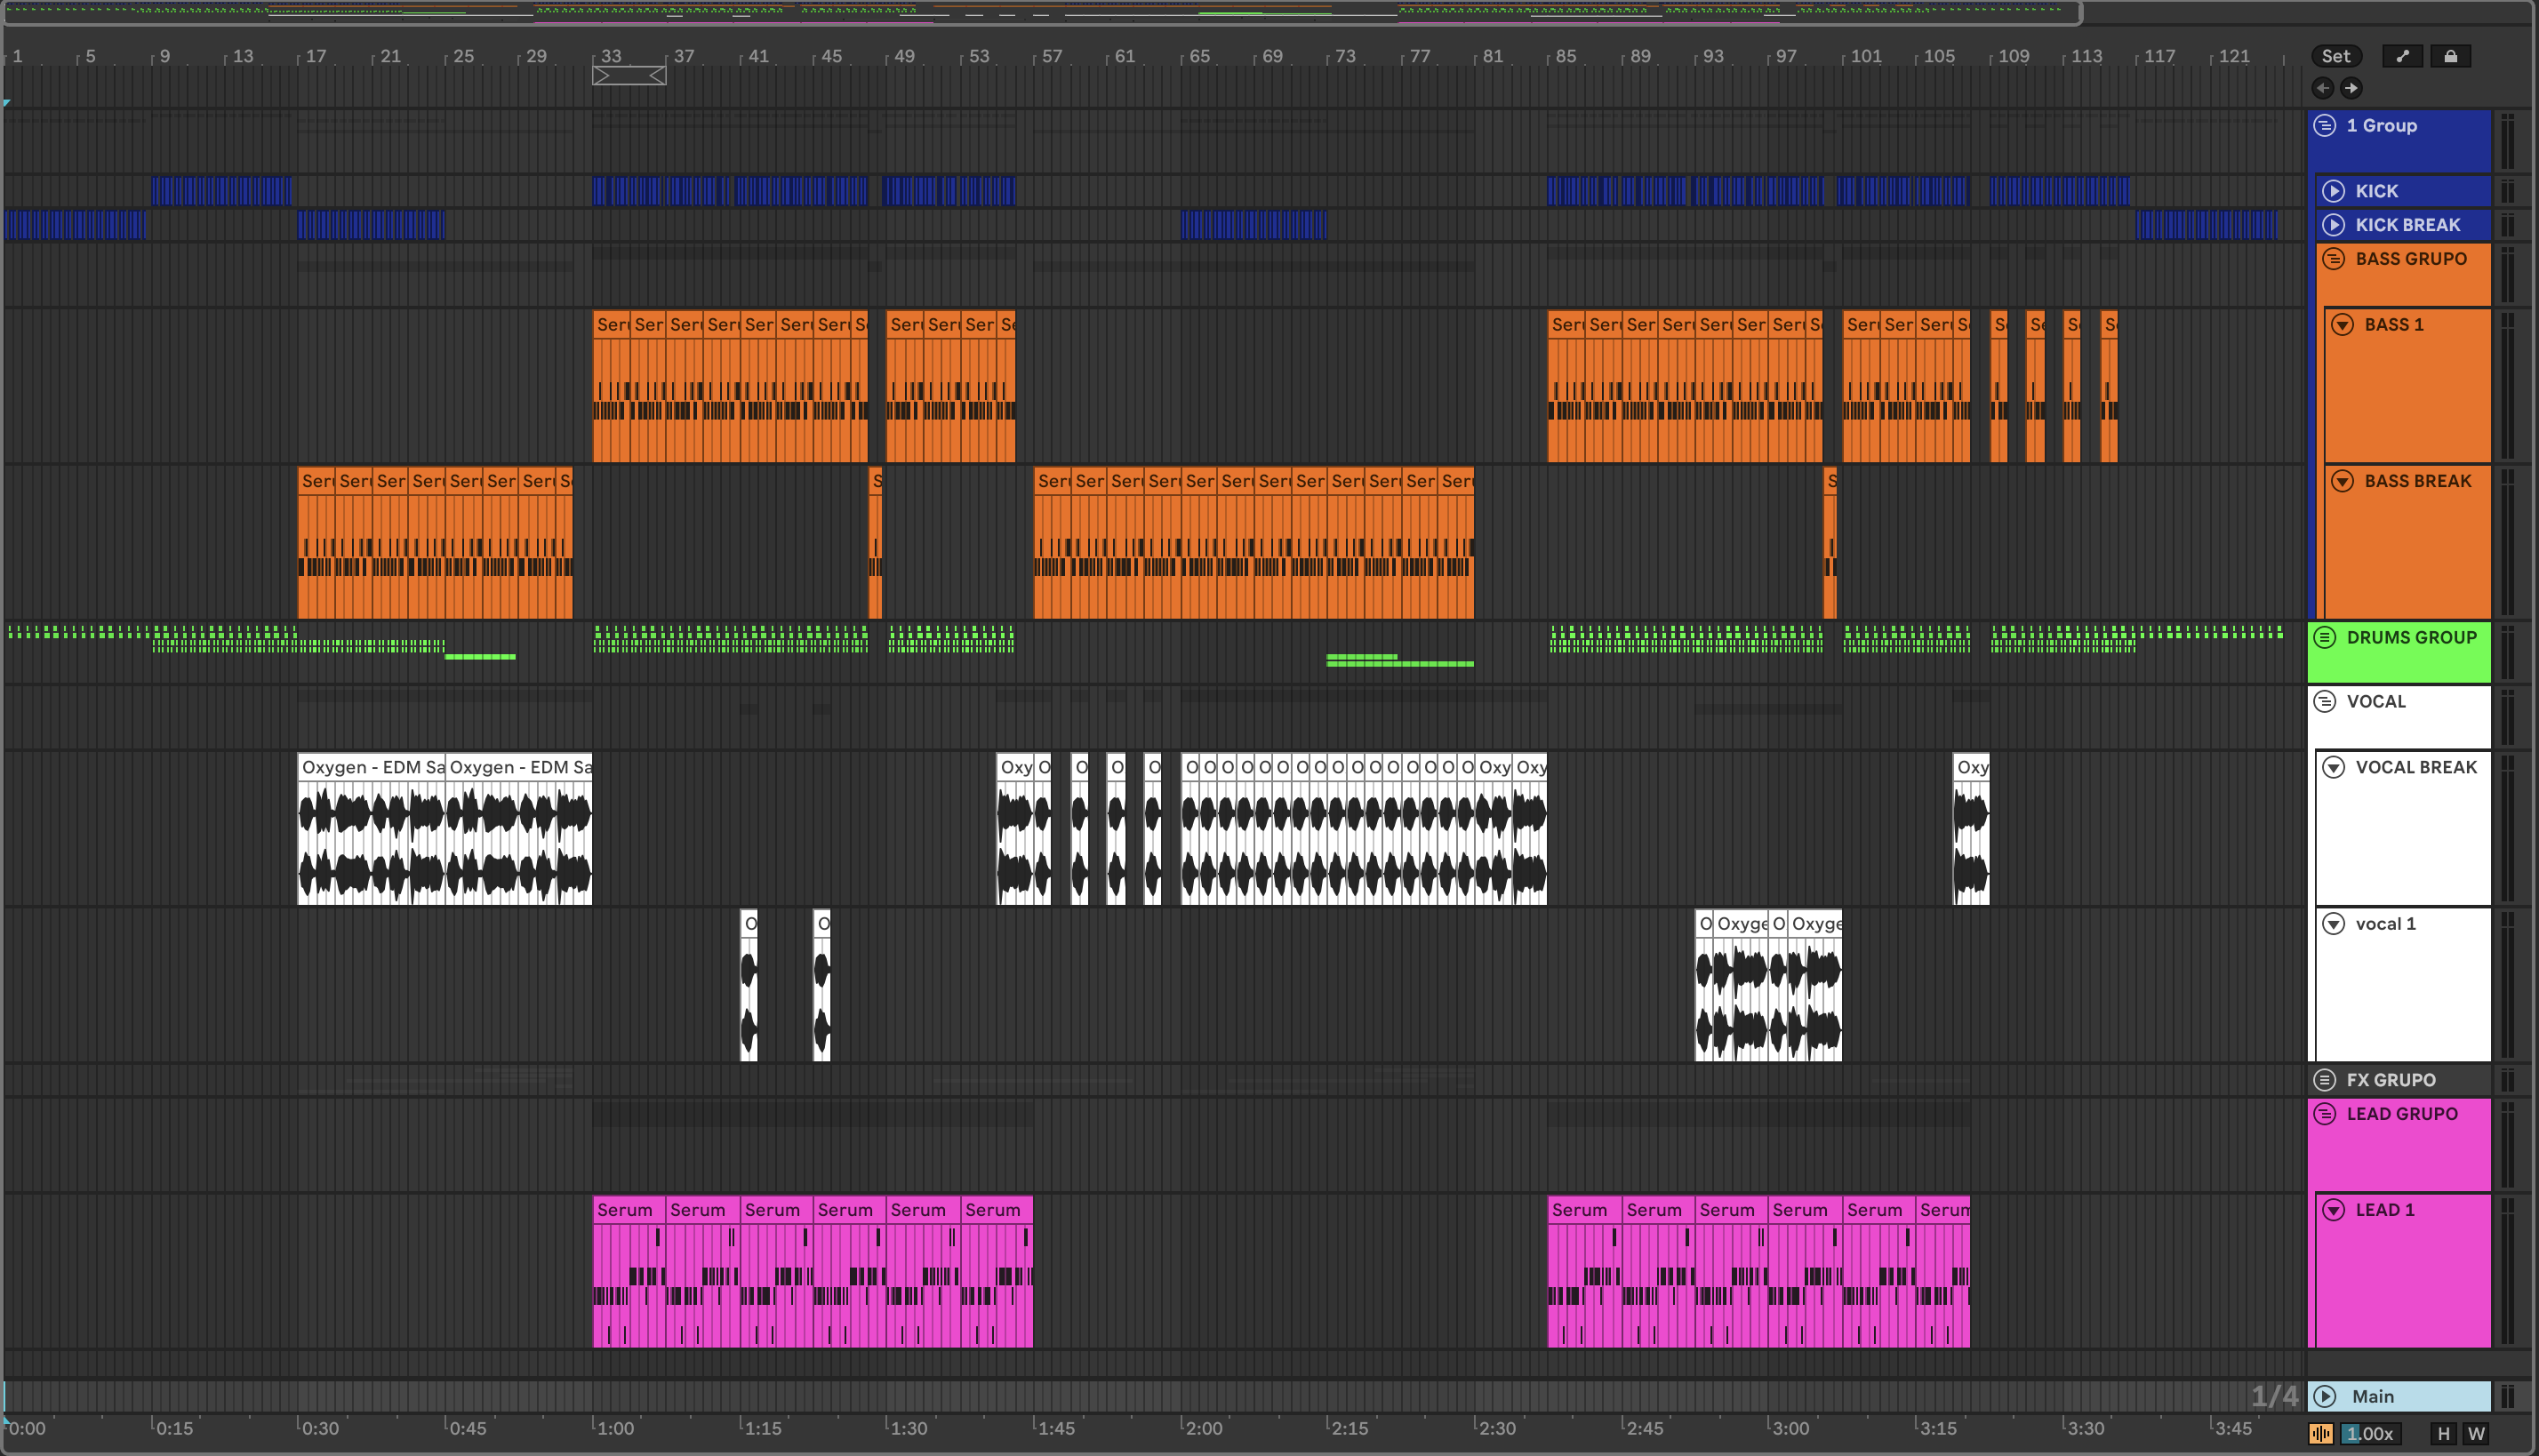Viewport: 2539px width, 1456px height.
Task: Fold the VOCAL group track
Action: point(2325,701)
